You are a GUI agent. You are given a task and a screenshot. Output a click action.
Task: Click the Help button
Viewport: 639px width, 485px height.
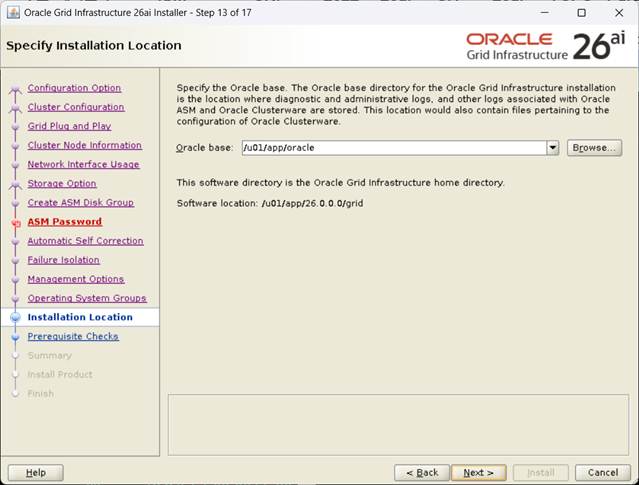35,473
